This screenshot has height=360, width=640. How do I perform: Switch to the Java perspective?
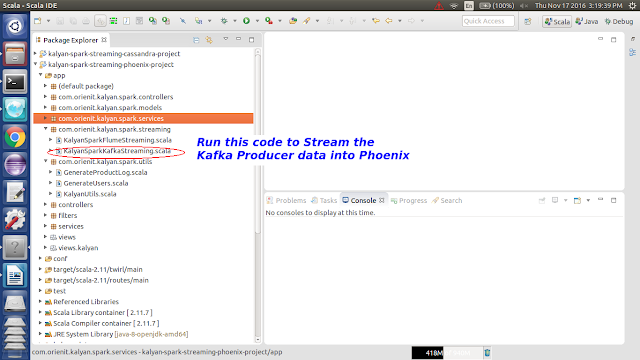[x=587, y=21]
